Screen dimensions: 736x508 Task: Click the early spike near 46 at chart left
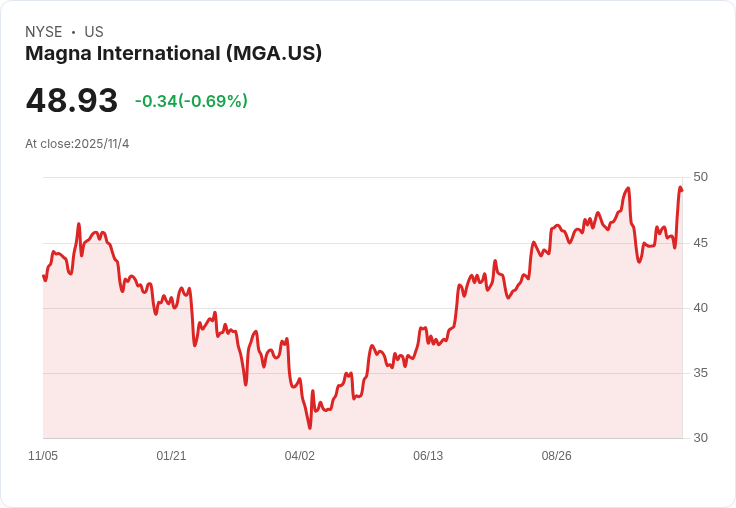(x=78, y=225)
